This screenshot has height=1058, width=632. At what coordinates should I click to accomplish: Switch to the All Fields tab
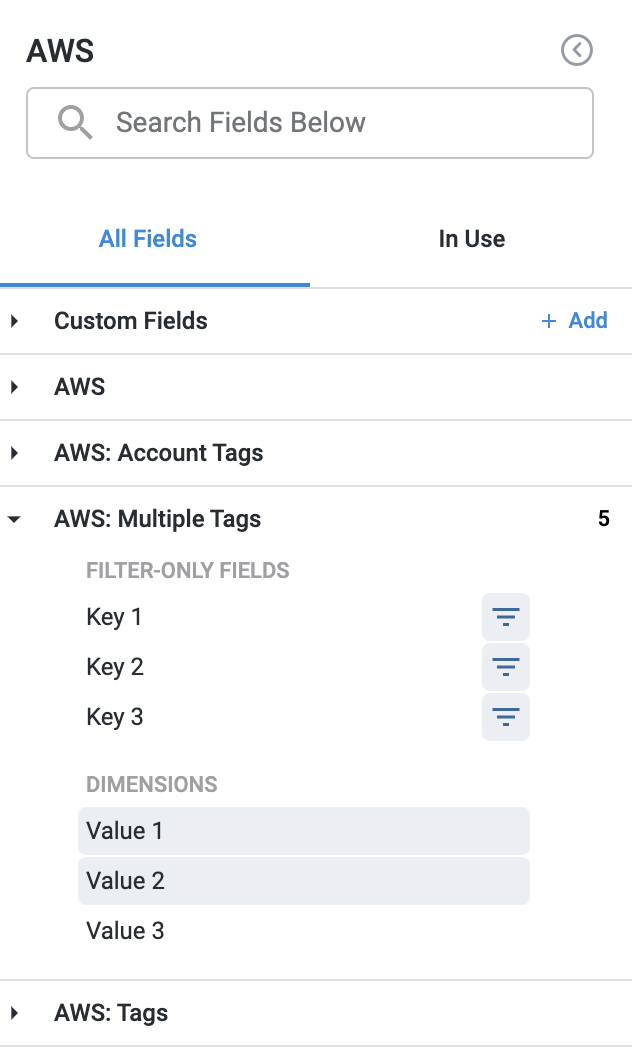click(x=148, y=239)
